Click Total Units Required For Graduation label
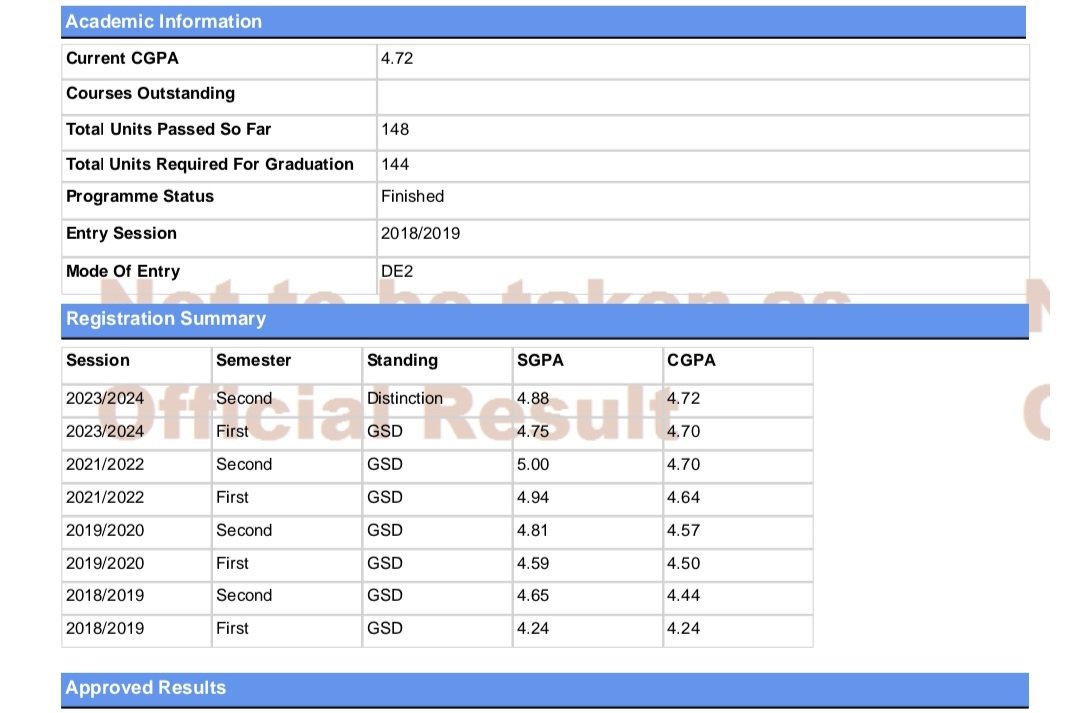 [x=209, y=165]
